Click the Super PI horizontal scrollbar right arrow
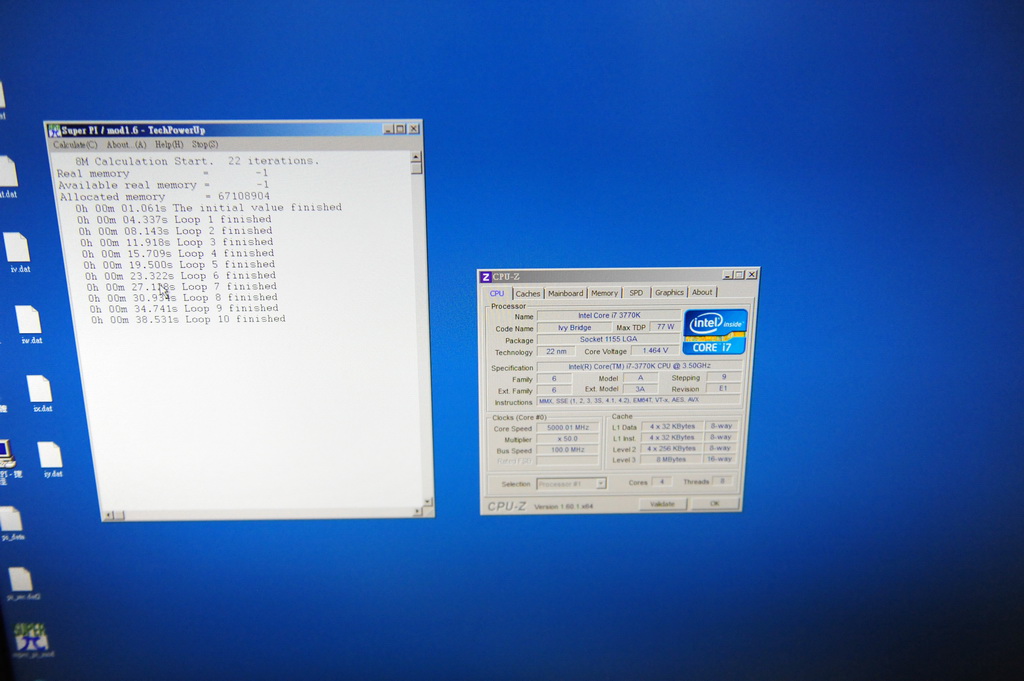Screen dimensions: 1024x681 click(x=417, y=511)
